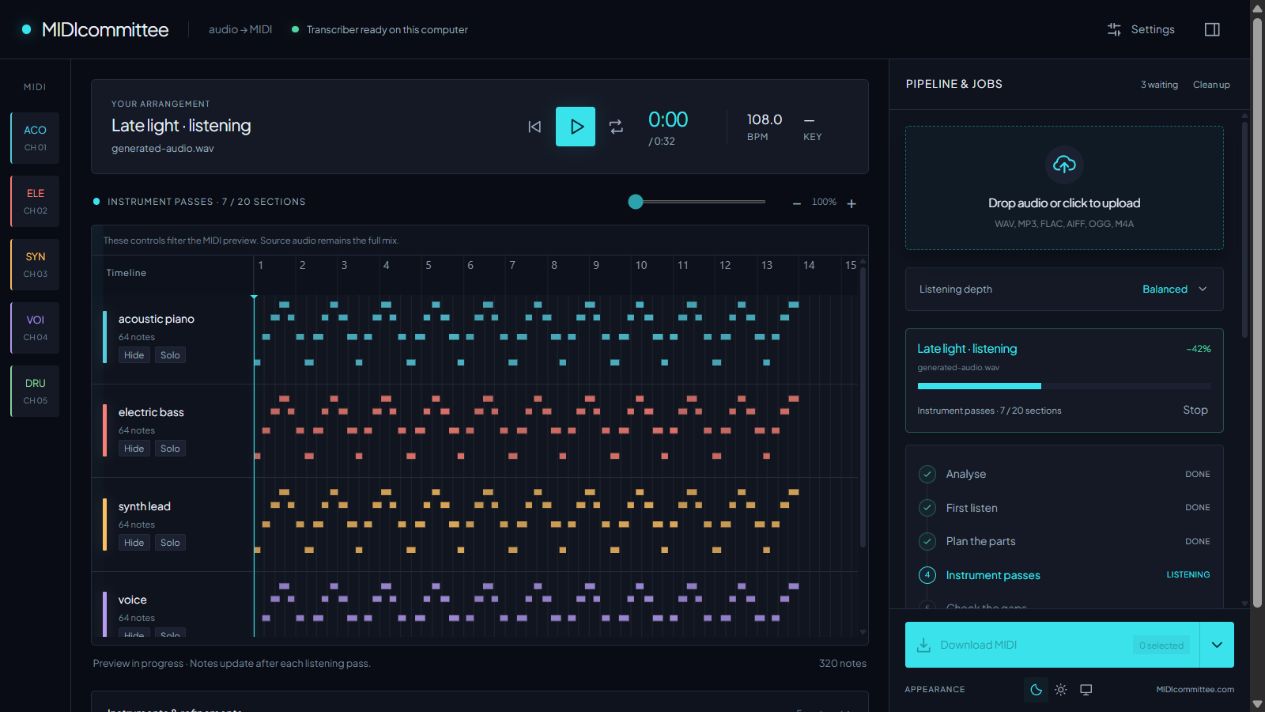
Task: Select the ACO channel 01 tab
Action: [35, 137]
